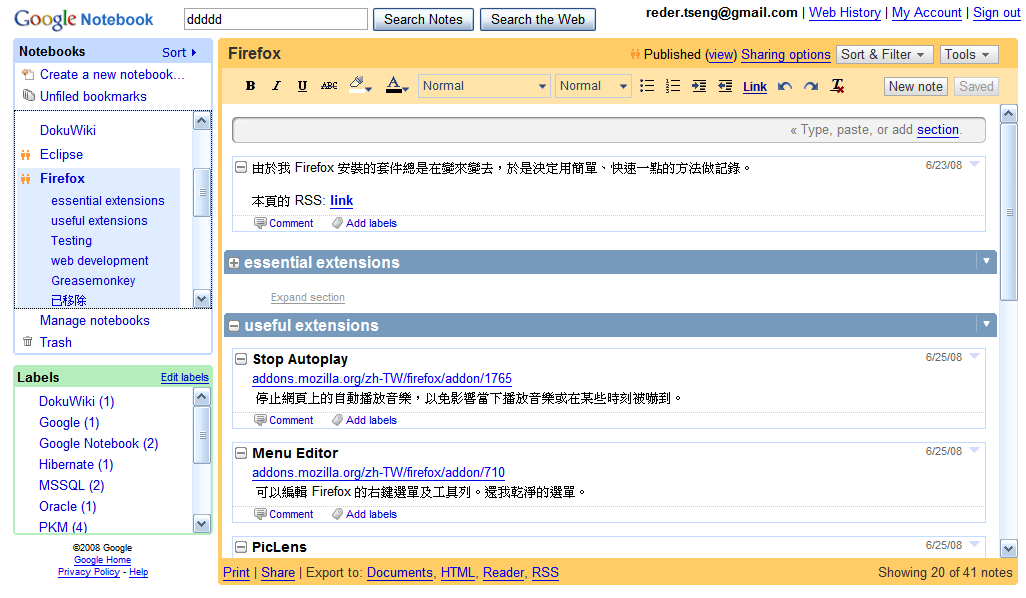
Task: Open Manage notebooks
Action: 94,321
